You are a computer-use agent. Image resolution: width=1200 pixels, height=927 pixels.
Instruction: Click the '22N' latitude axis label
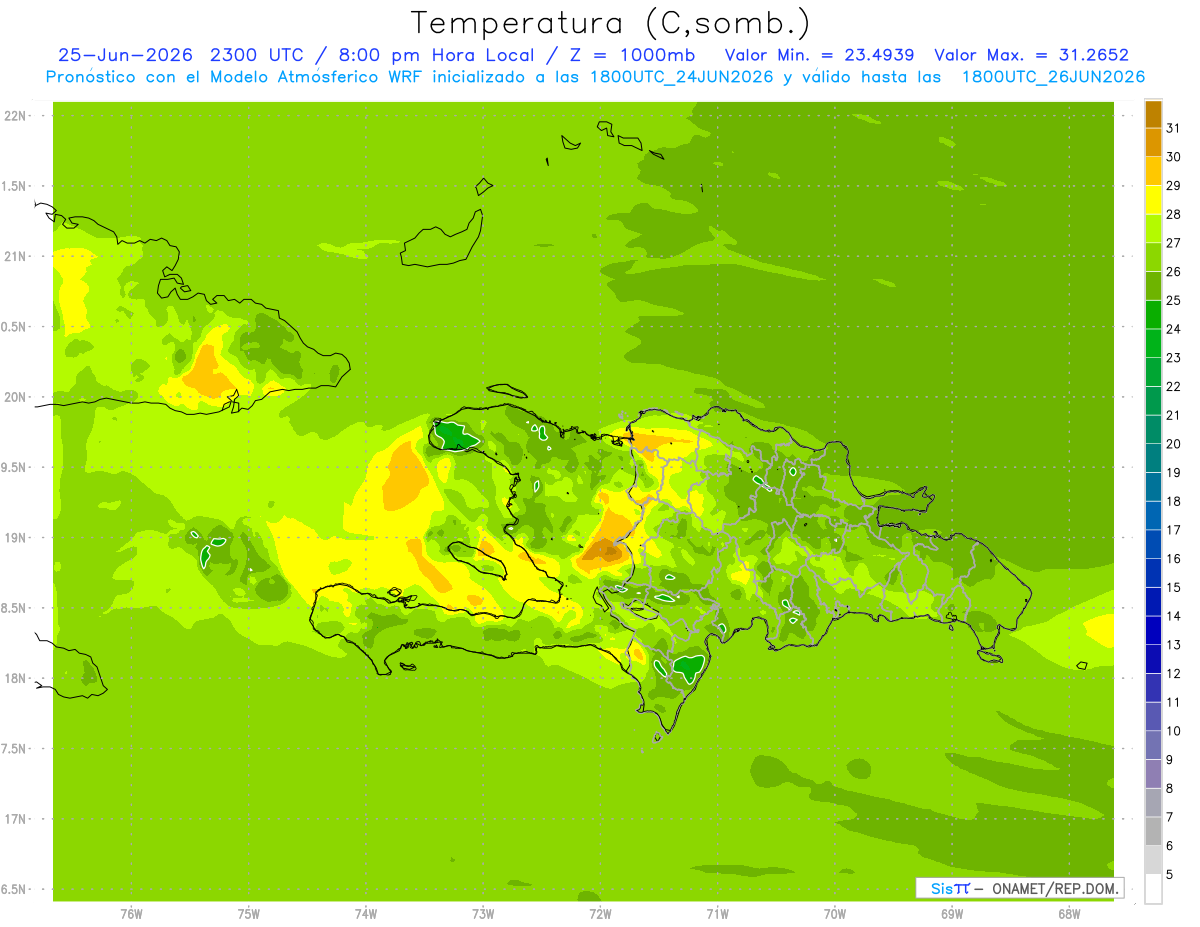click(x=15, y=116)
